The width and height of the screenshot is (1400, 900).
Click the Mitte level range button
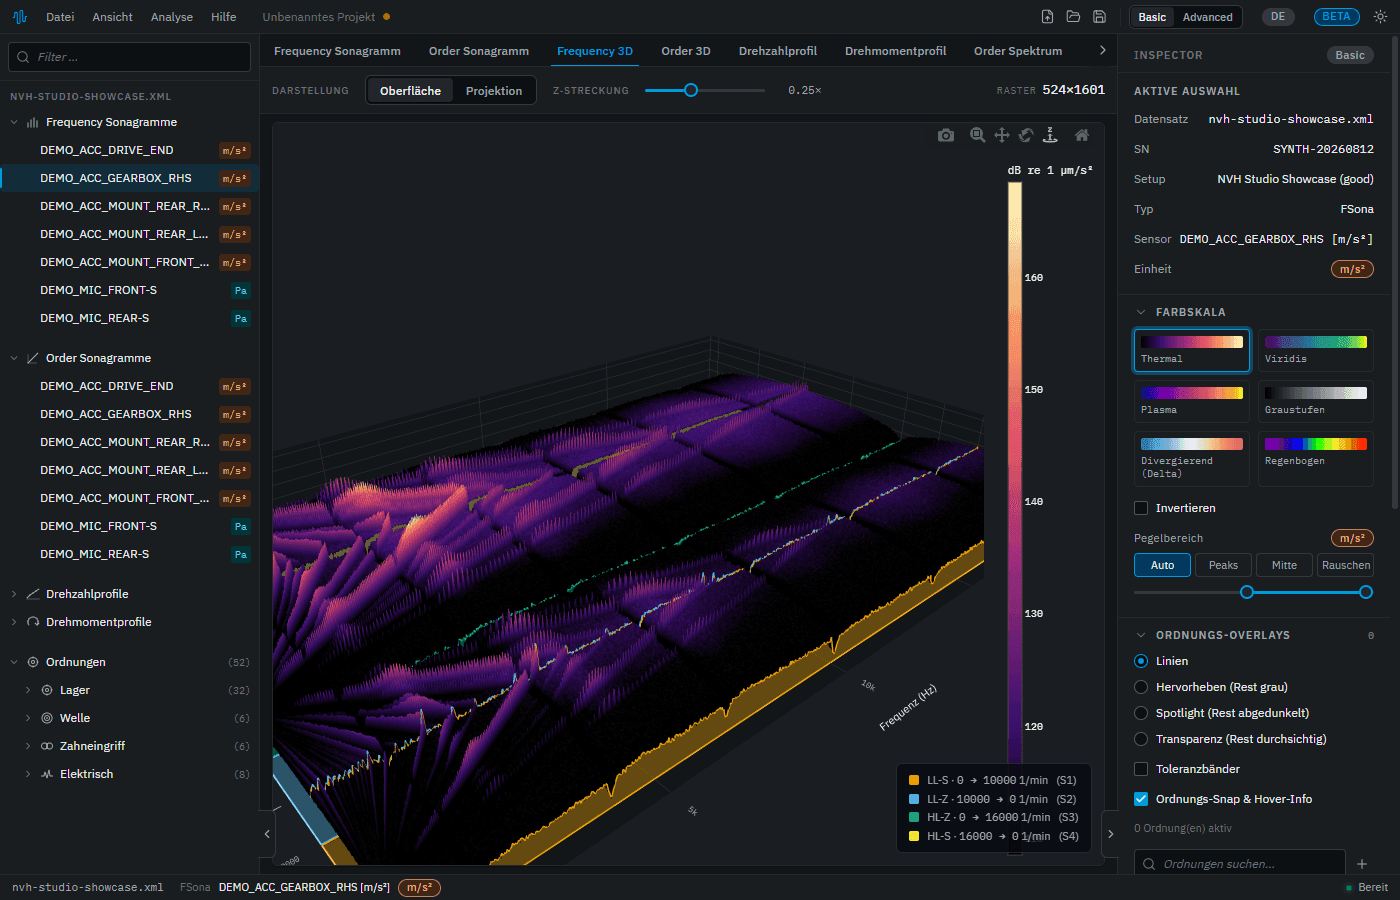[1284, 565]
